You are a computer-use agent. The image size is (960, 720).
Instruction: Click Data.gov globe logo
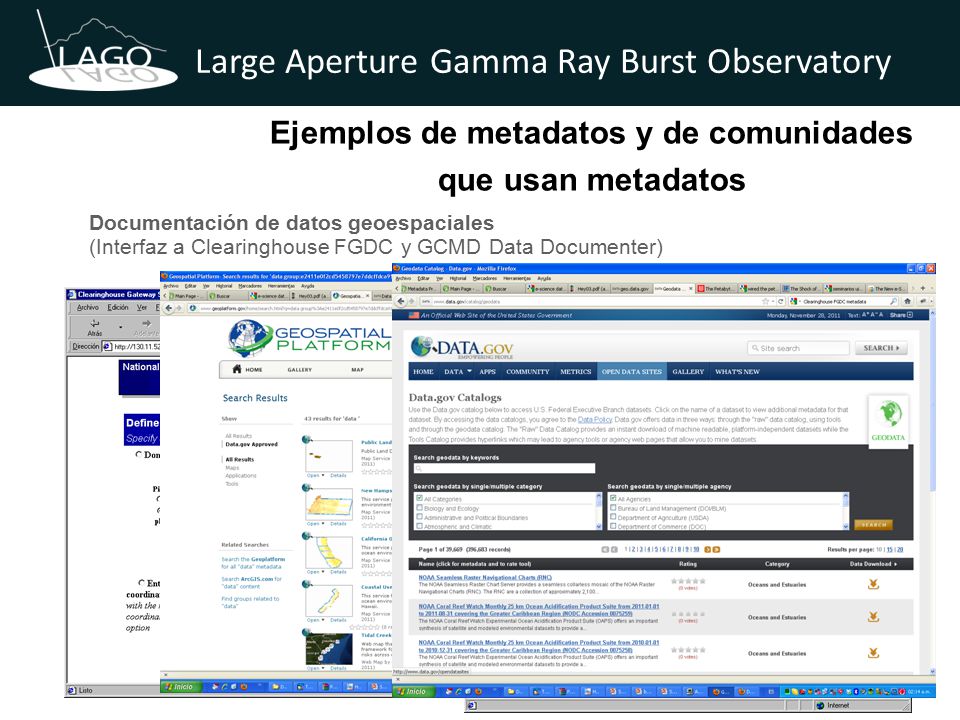click(421, 347)
